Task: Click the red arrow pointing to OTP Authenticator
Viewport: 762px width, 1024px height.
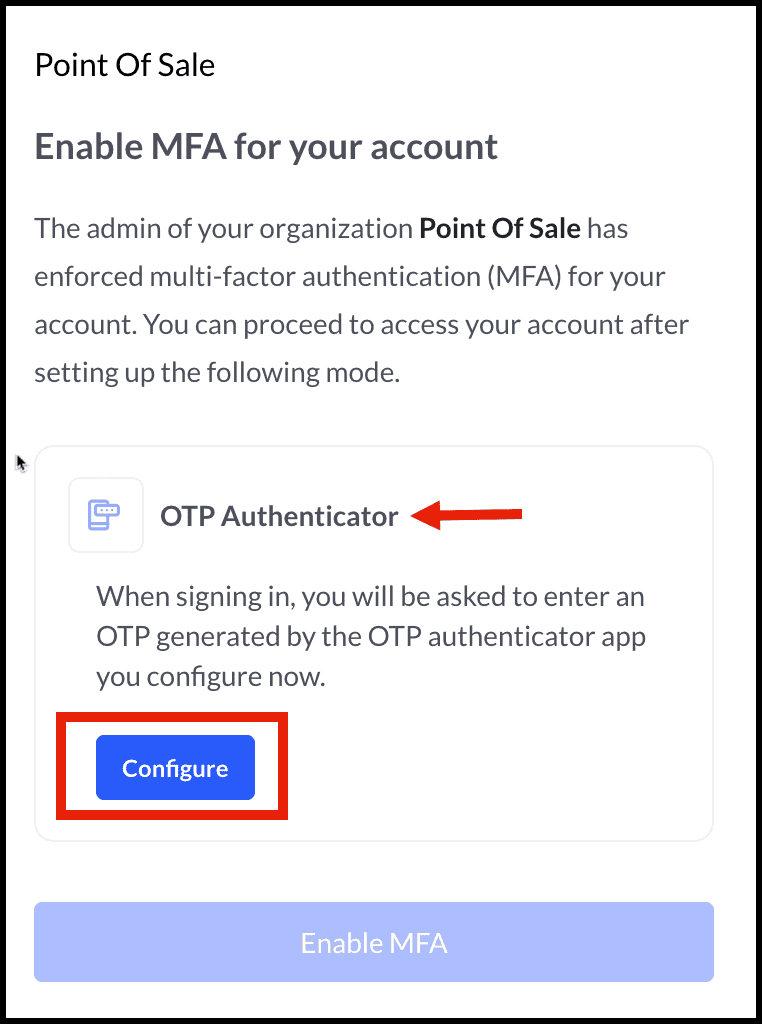Action: tap(466, 515)
